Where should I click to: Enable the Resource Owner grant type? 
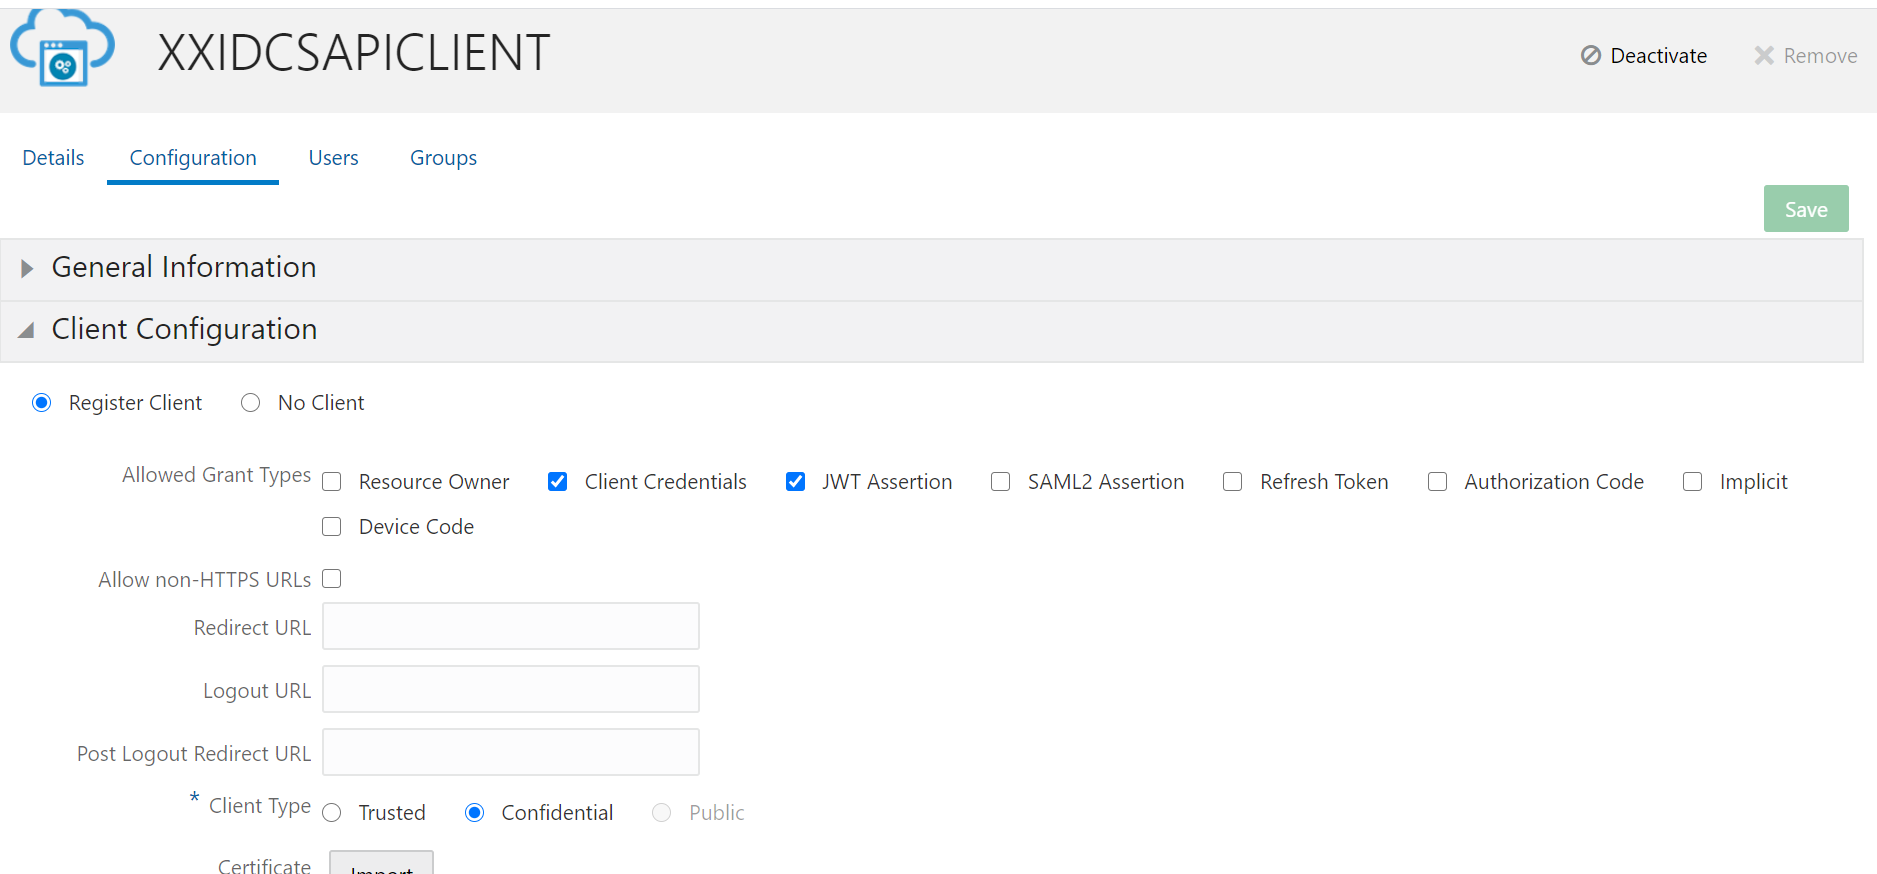click(332, 482)
